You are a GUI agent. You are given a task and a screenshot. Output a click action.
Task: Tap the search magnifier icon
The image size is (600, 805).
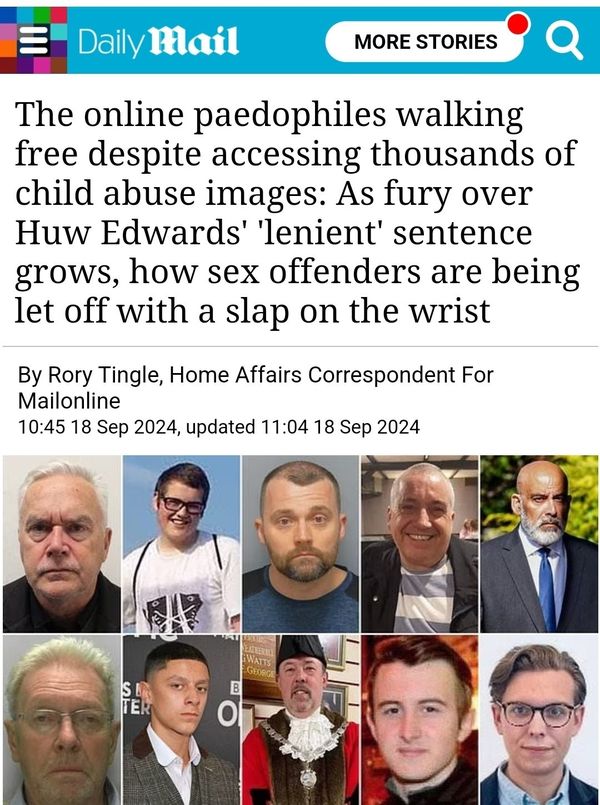click(x=564, y=41)
